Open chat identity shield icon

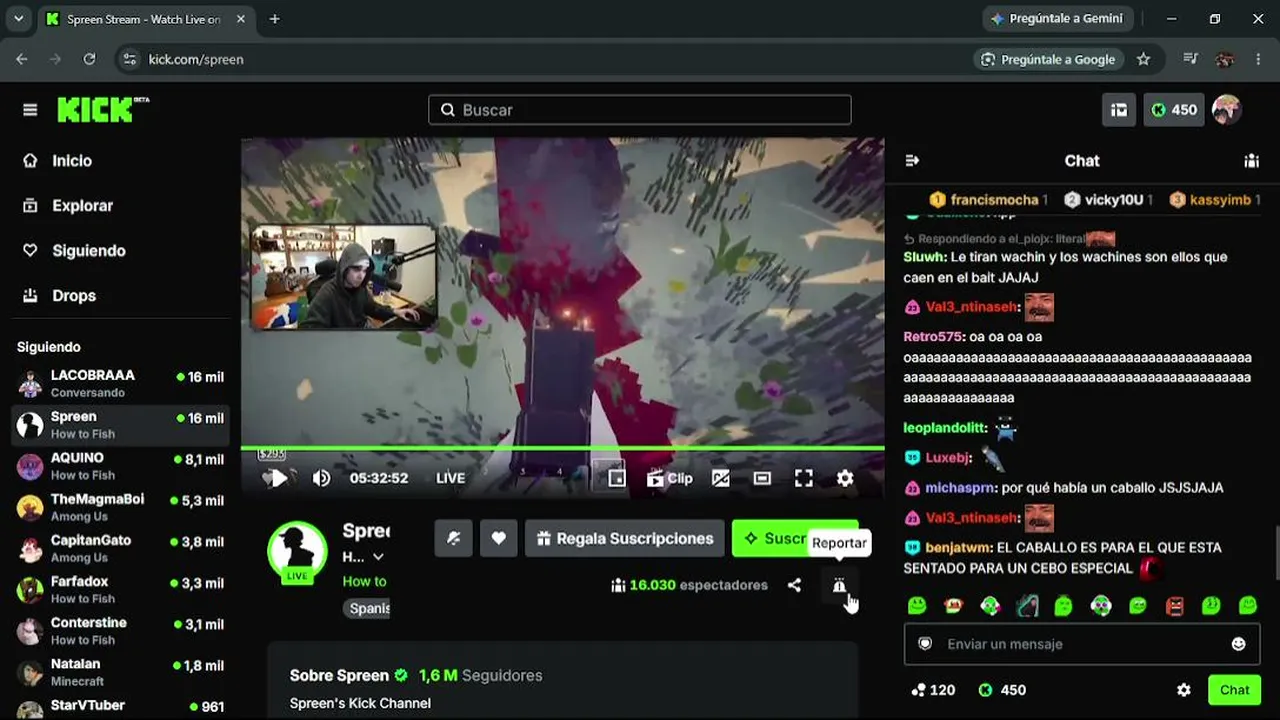[925, 644]
